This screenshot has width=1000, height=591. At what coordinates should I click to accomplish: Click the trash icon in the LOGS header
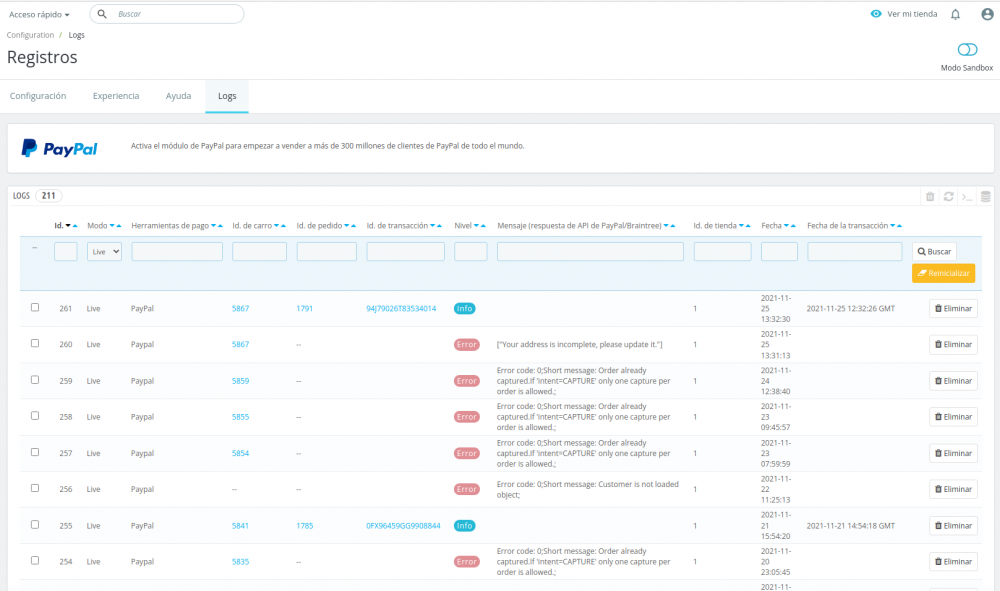(930, 196)
